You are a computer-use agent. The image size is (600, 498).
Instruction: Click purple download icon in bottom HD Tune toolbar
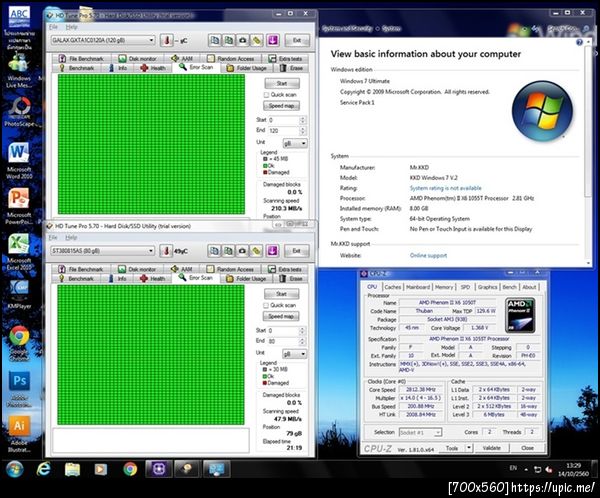click(x=272, y=251)
